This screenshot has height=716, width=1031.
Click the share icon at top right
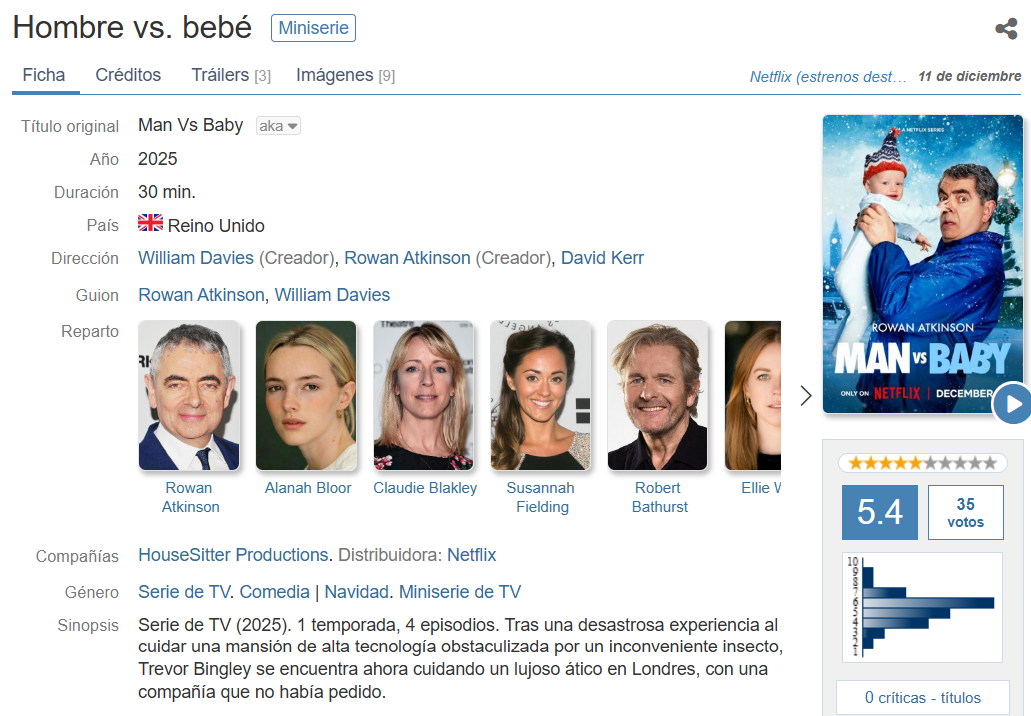tap(1006, 28)
